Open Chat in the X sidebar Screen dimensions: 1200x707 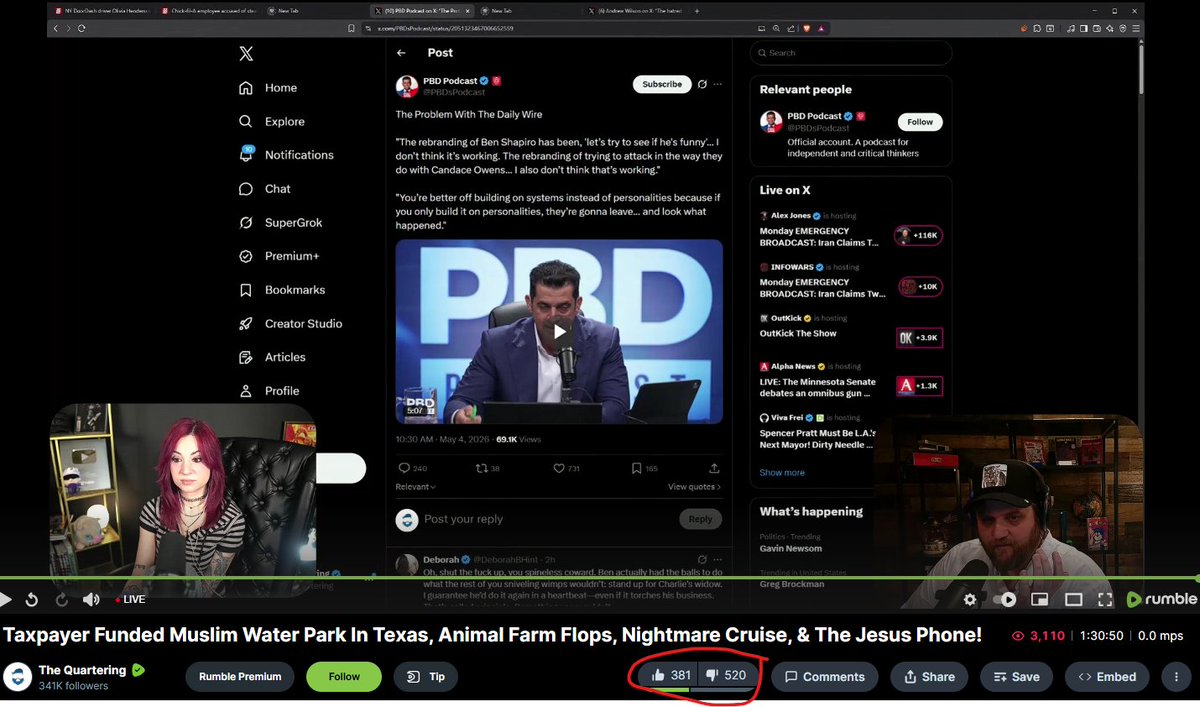pyautogui.click(x=265, y=189)
